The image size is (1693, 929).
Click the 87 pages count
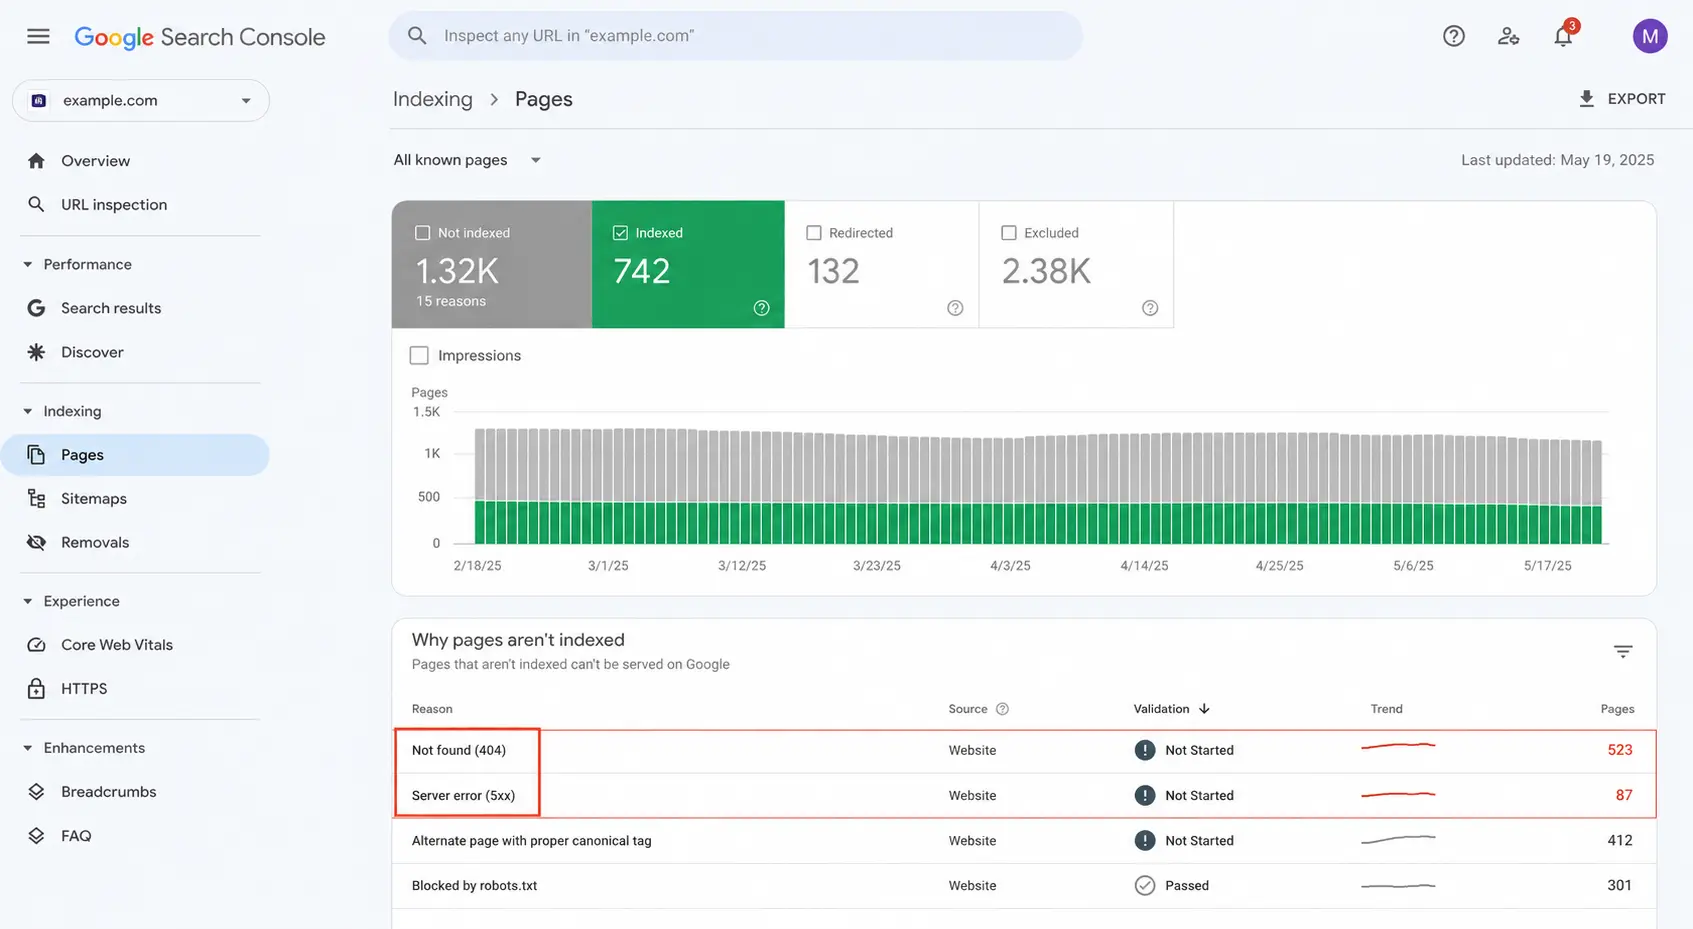click(x=1624, y=795)
